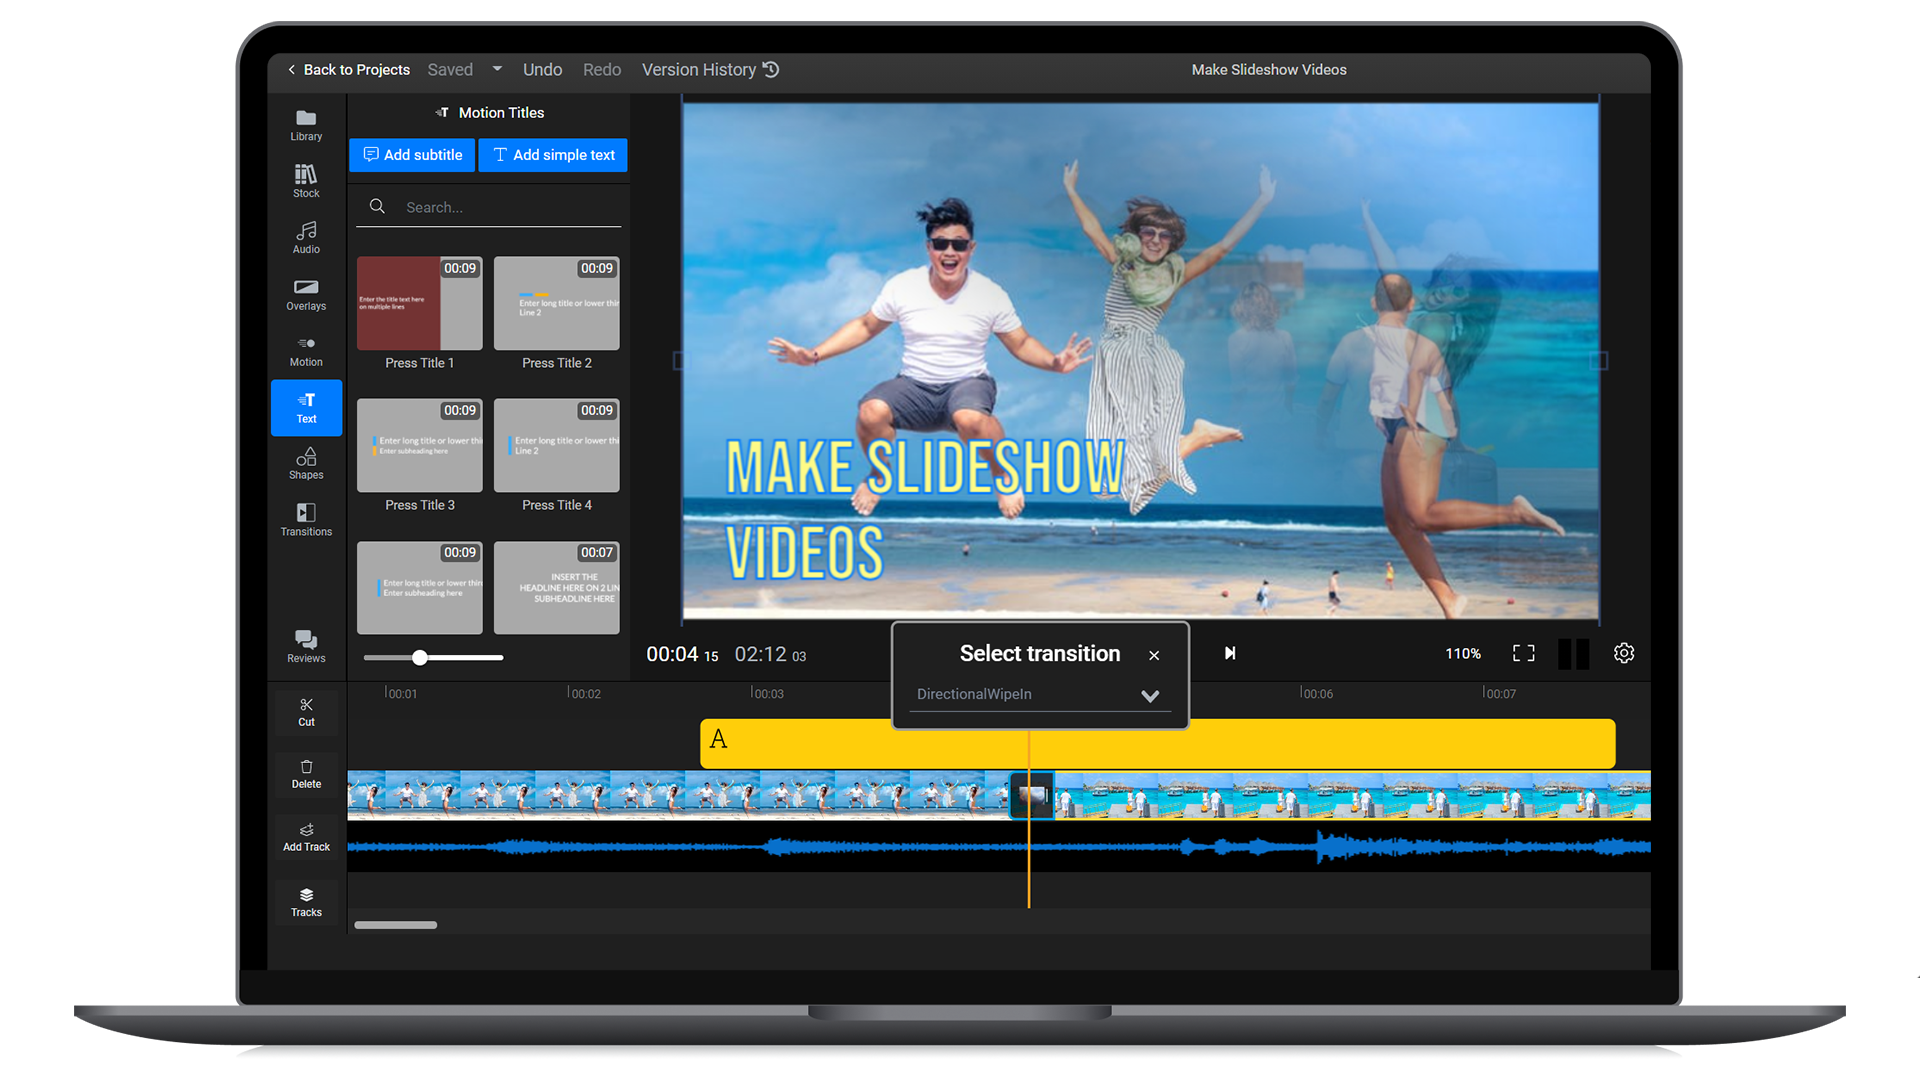Open the Overlays panel
The image size is (1920, 1080).
click(x=306, y=295)
